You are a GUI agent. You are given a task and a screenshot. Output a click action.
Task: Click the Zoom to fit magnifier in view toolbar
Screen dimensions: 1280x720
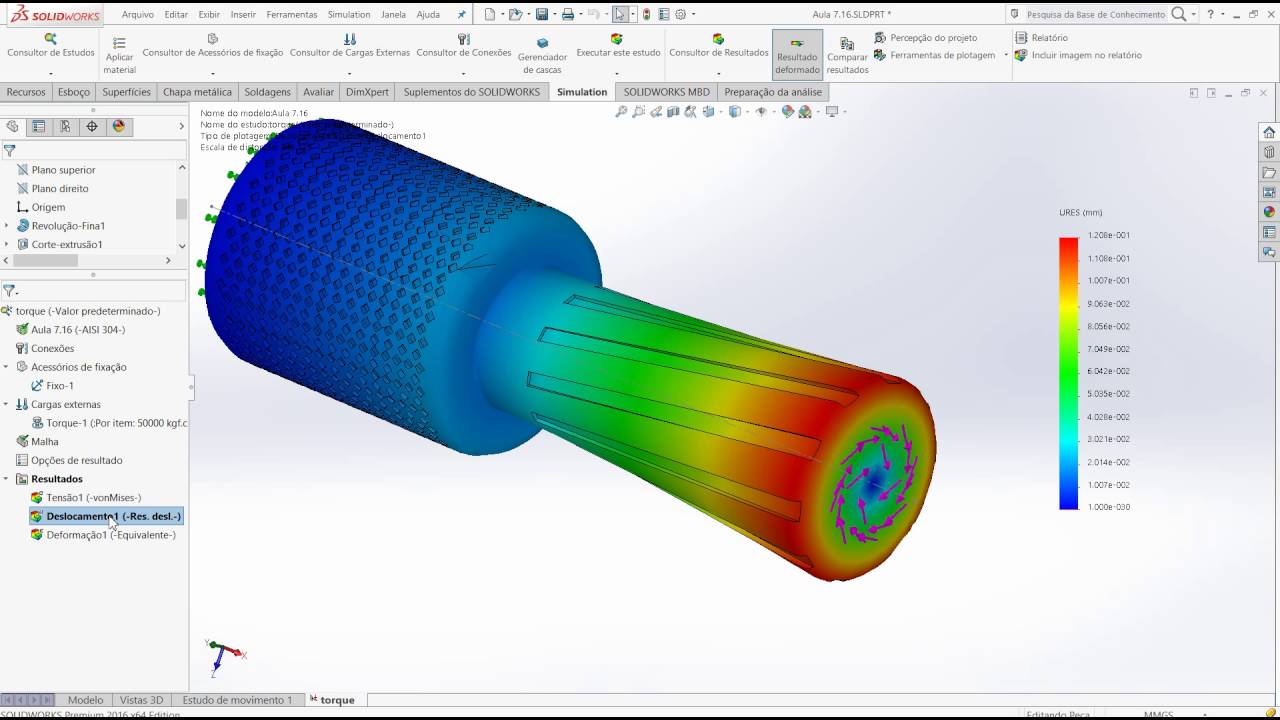(x=621, y=112)
